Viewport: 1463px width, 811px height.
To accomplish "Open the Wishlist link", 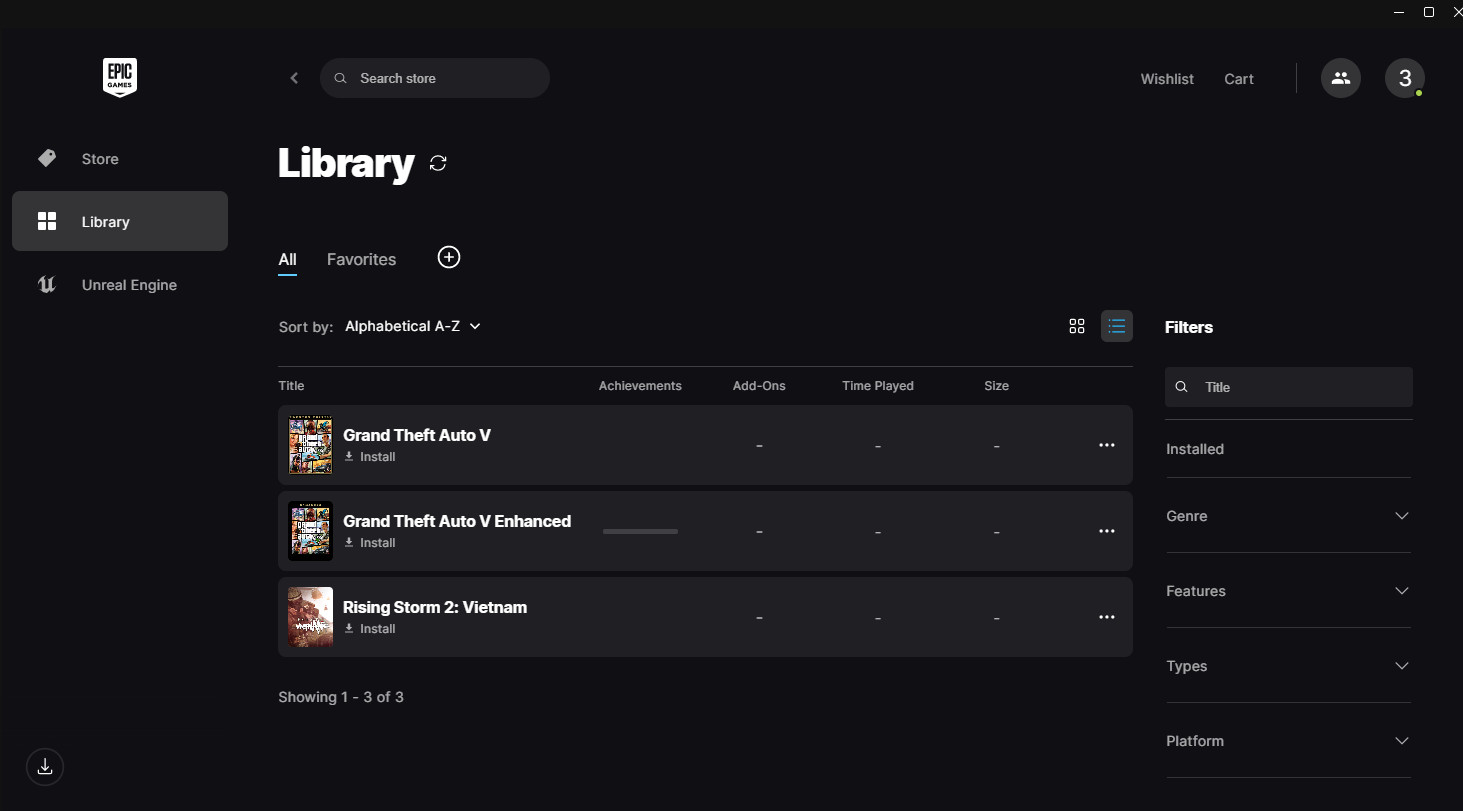I will (x=1167, y=79).
